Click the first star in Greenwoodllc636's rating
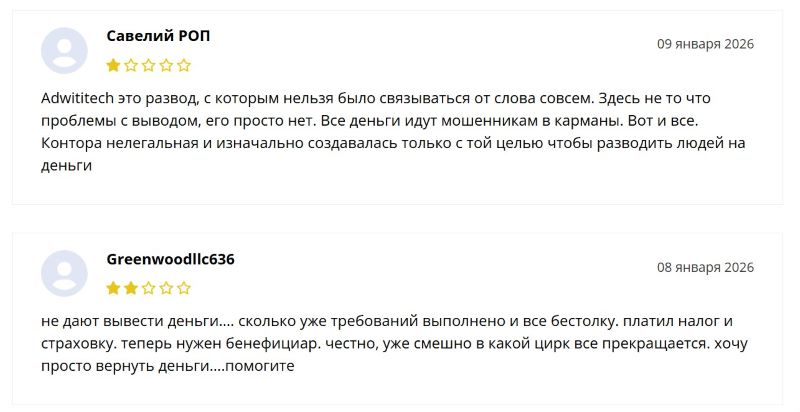This screenshot has width=800, height=412. [x=113, y=289]
